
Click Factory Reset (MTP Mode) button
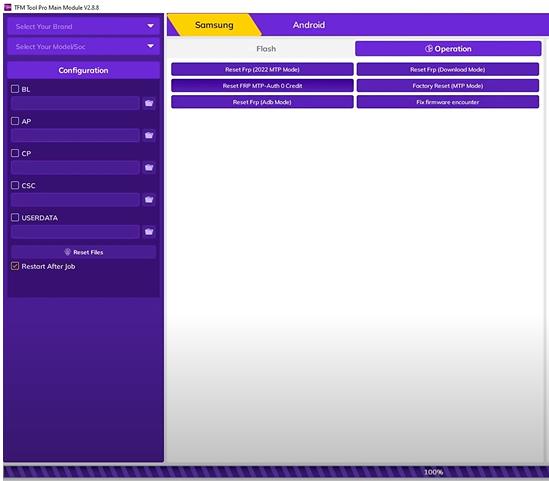(x=448, y=86)
